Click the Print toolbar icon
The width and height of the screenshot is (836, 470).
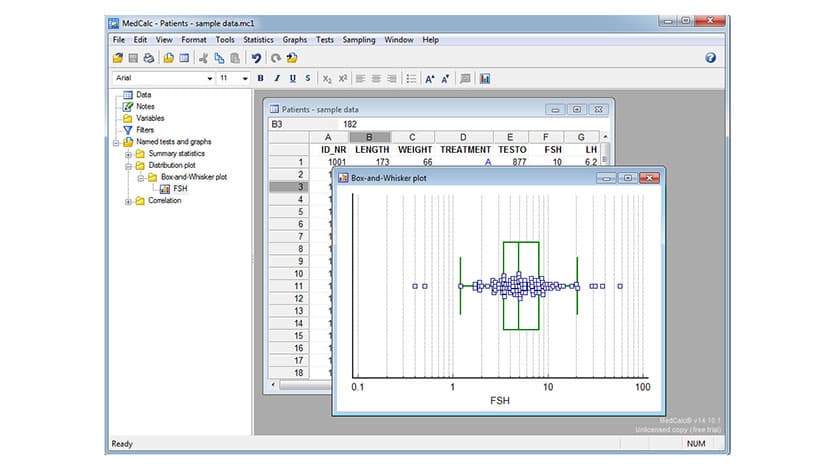click(149, 58)
